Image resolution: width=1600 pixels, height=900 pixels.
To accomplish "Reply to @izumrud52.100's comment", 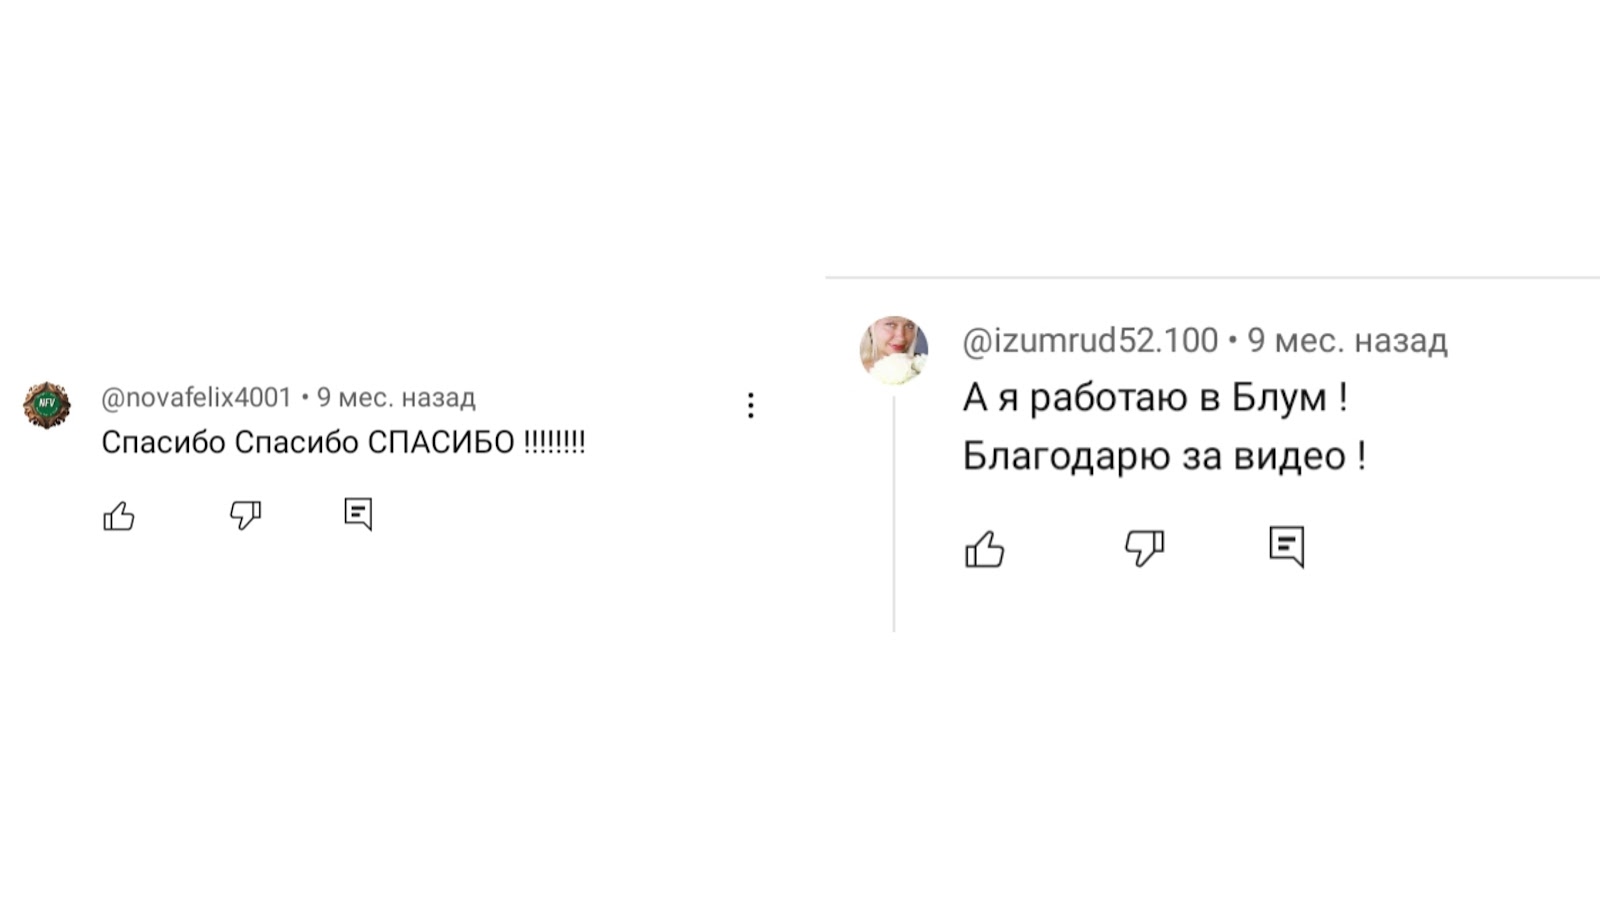I will [1287, 547].
